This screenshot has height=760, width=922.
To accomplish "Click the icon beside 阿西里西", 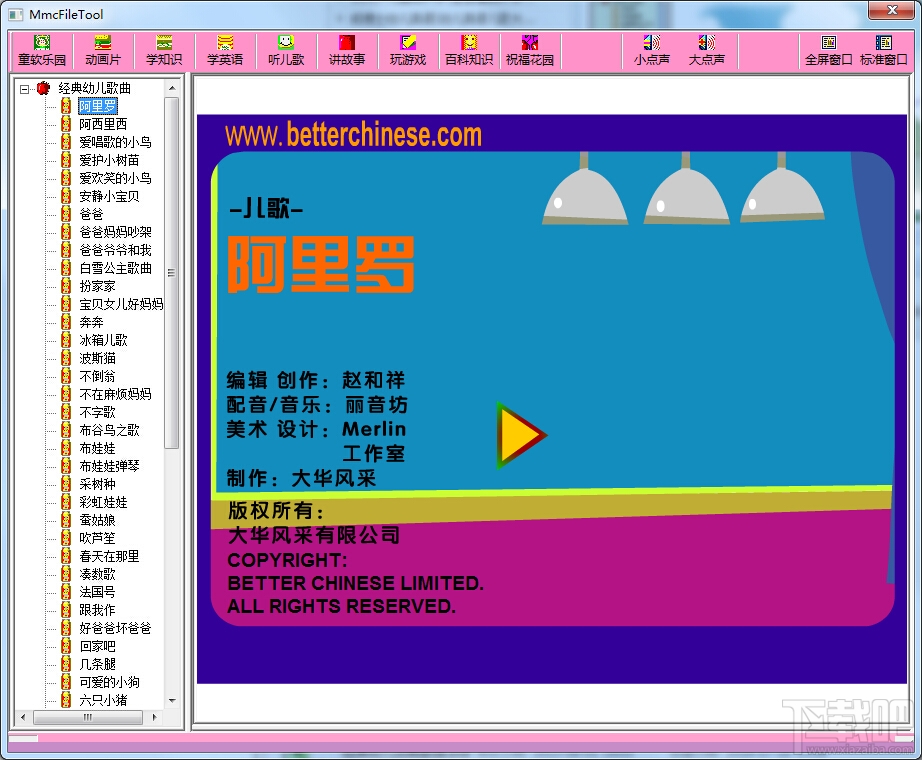I will pyautogui.click(x=66, y=124).
